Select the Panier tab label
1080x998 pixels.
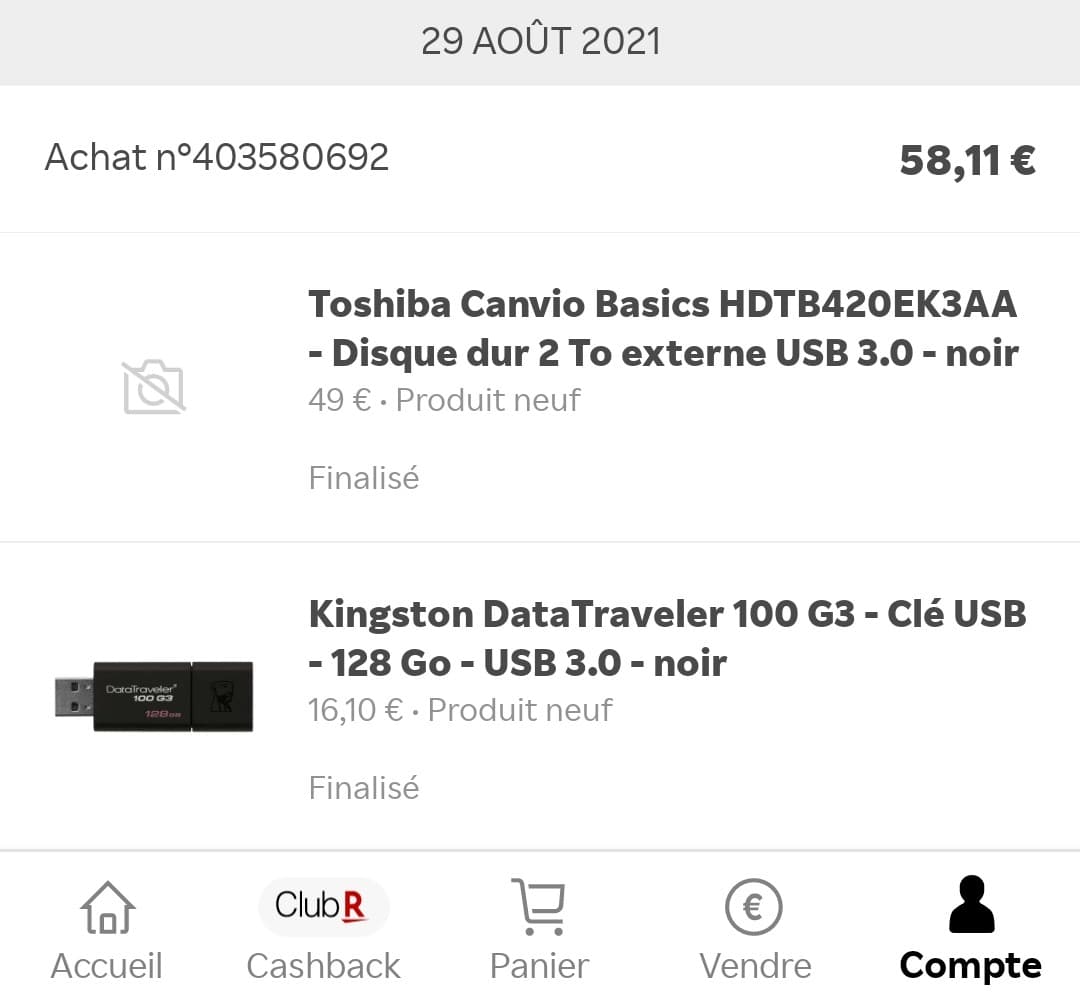click(538, 965)
